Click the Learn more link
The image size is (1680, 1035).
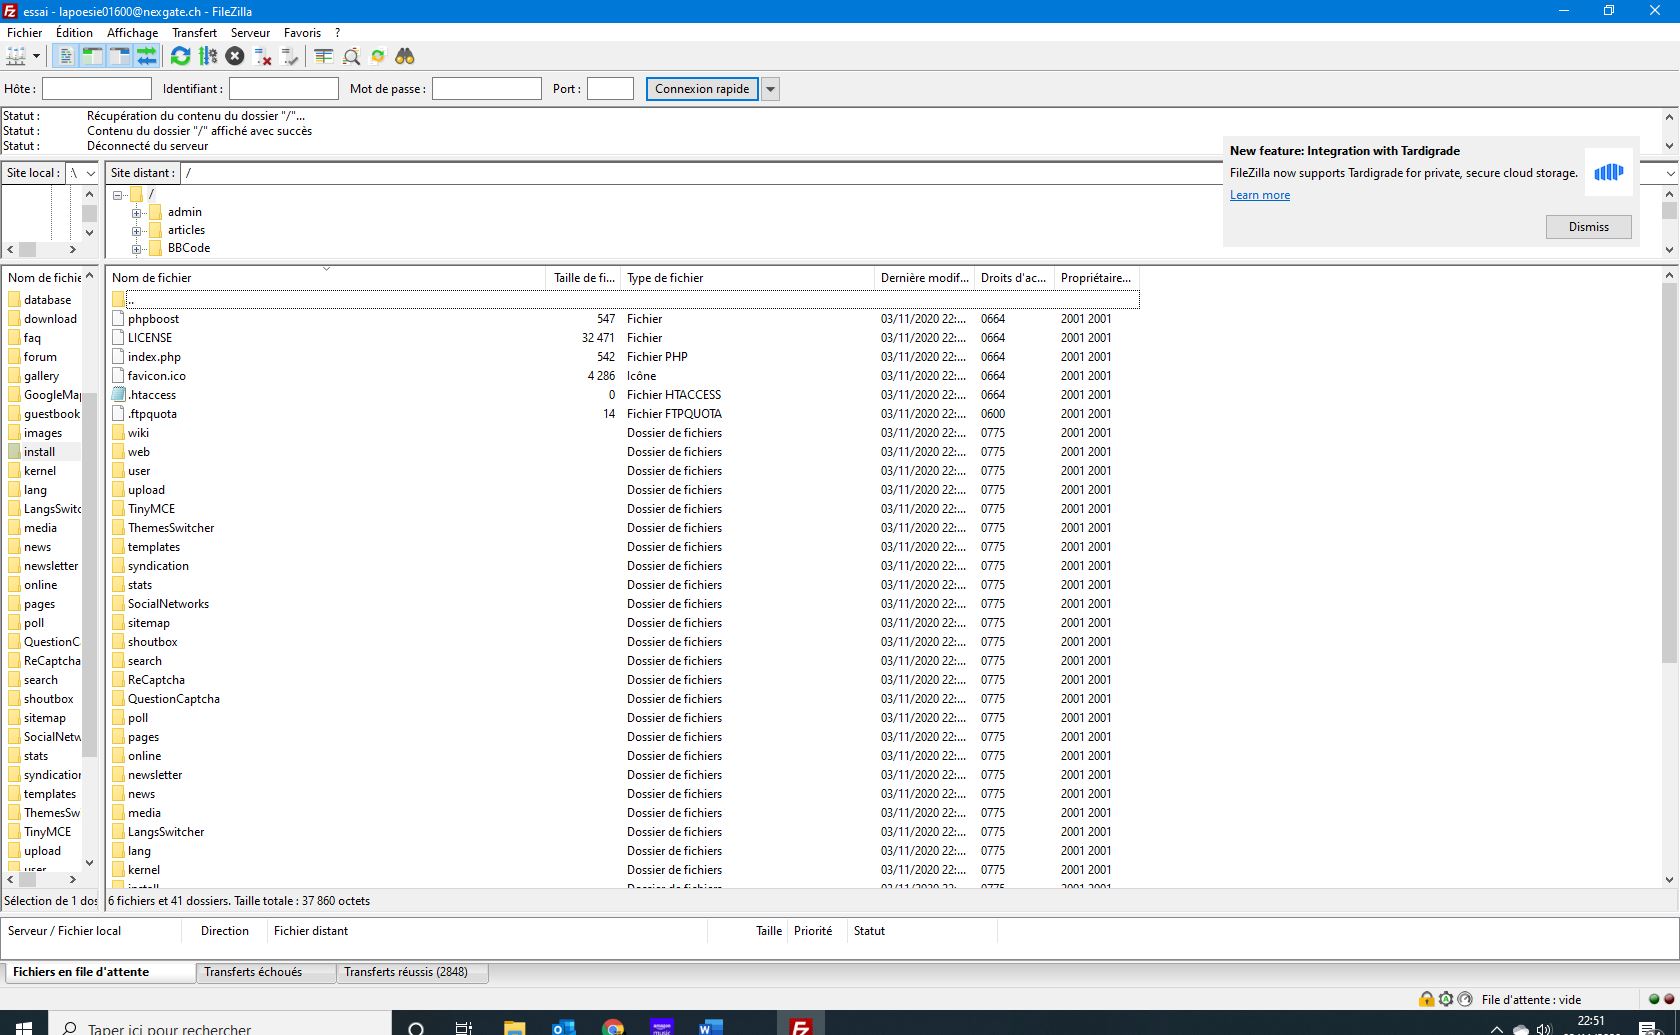[1259, 195]
